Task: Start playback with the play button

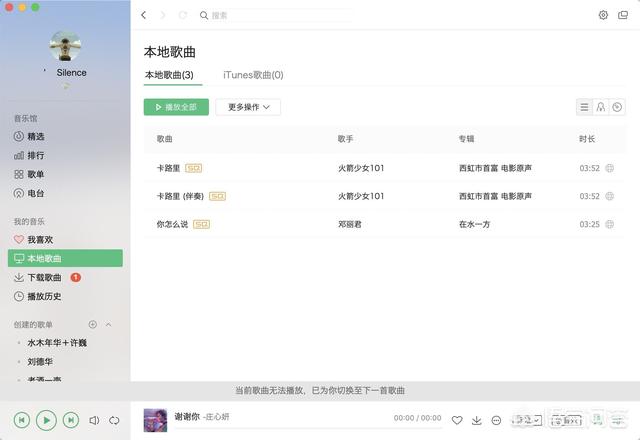Action: tap(46, 420)
